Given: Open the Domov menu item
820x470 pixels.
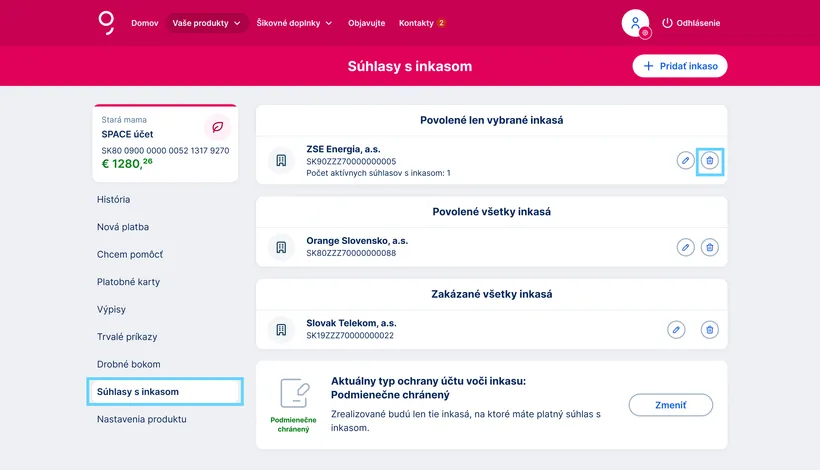Looking at the screenshot, I should [145, 23].
